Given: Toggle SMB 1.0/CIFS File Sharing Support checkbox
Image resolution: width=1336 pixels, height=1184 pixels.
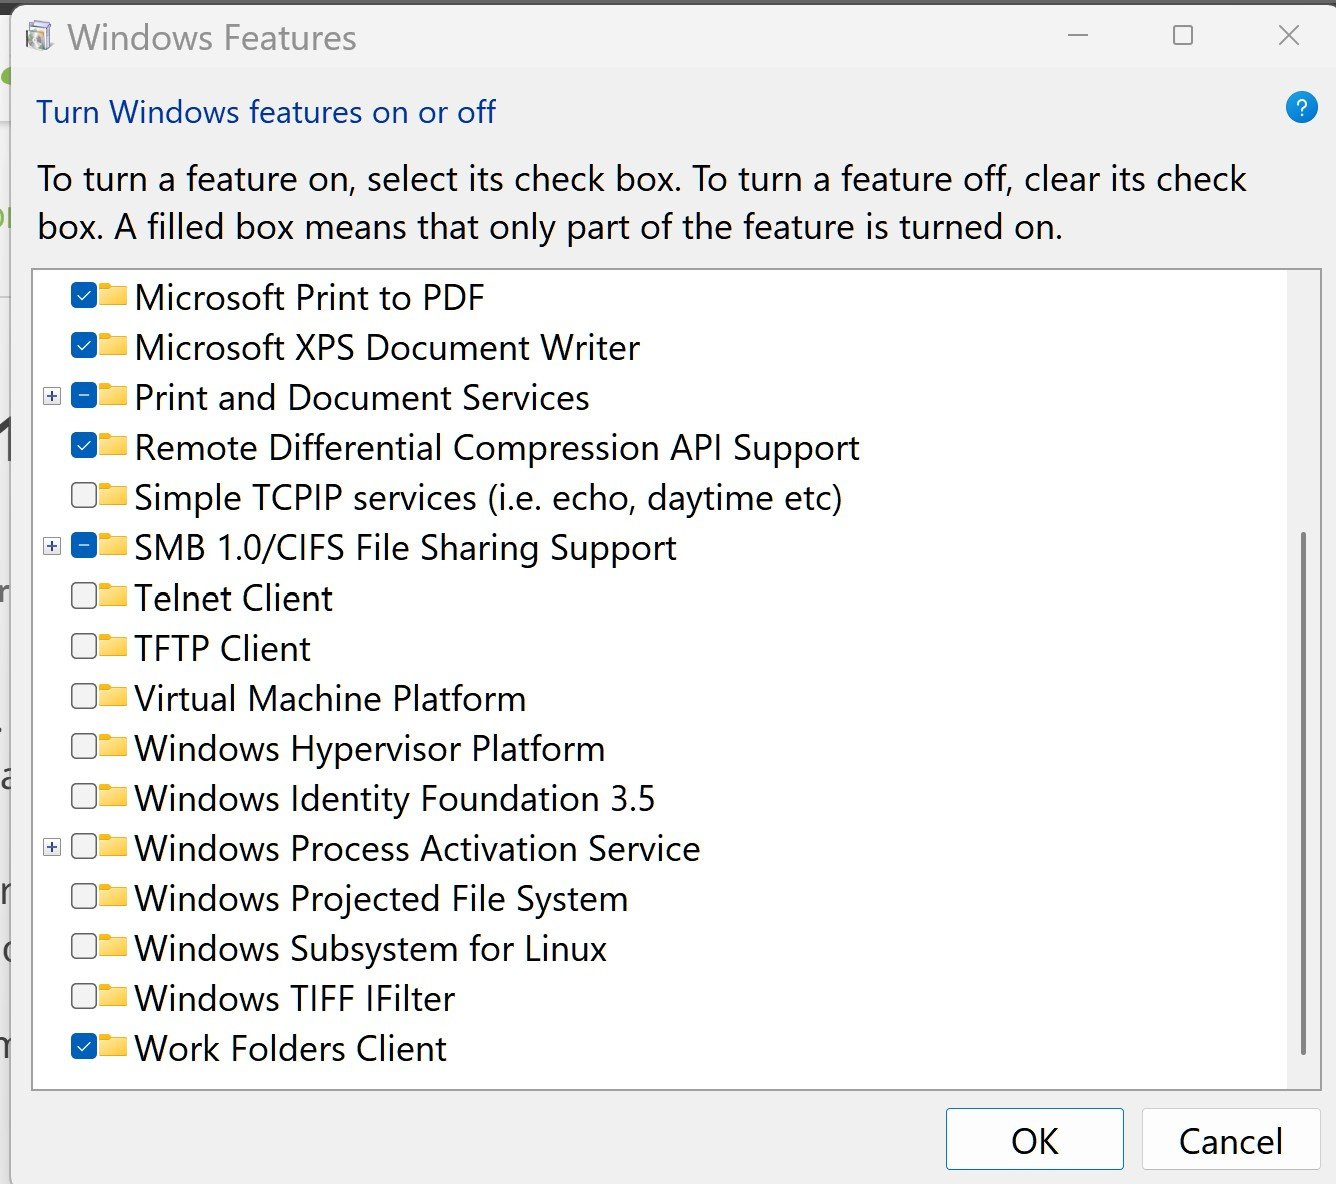Looking at the screenshot, I should click(x=84, y=545).
